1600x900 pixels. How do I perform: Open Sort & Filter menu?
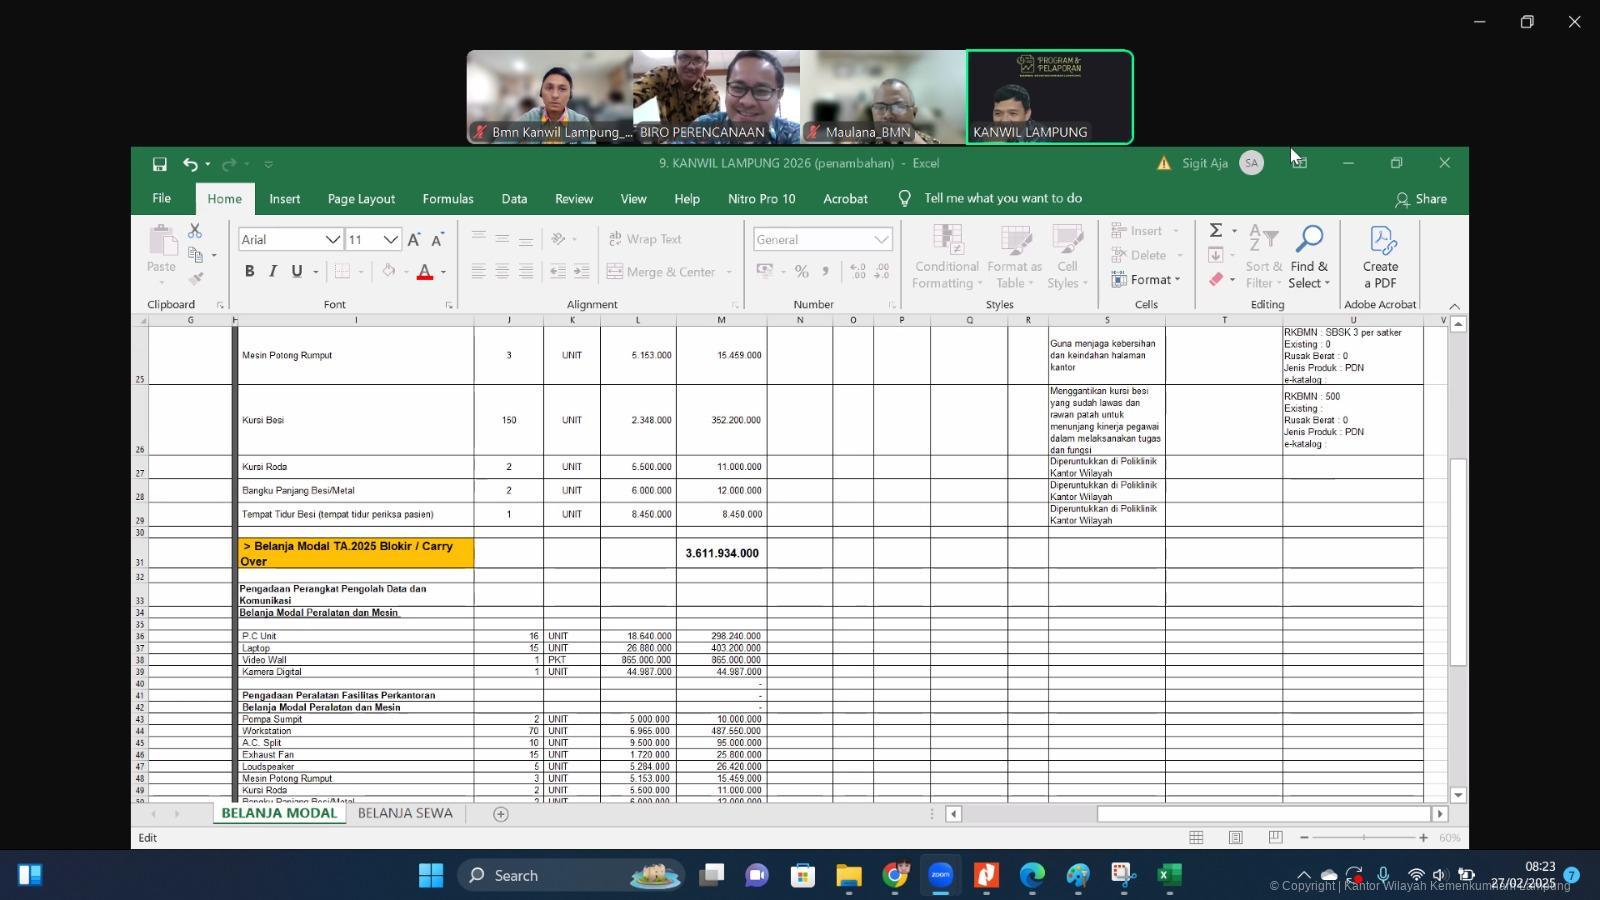click(x=1264, y=257)
